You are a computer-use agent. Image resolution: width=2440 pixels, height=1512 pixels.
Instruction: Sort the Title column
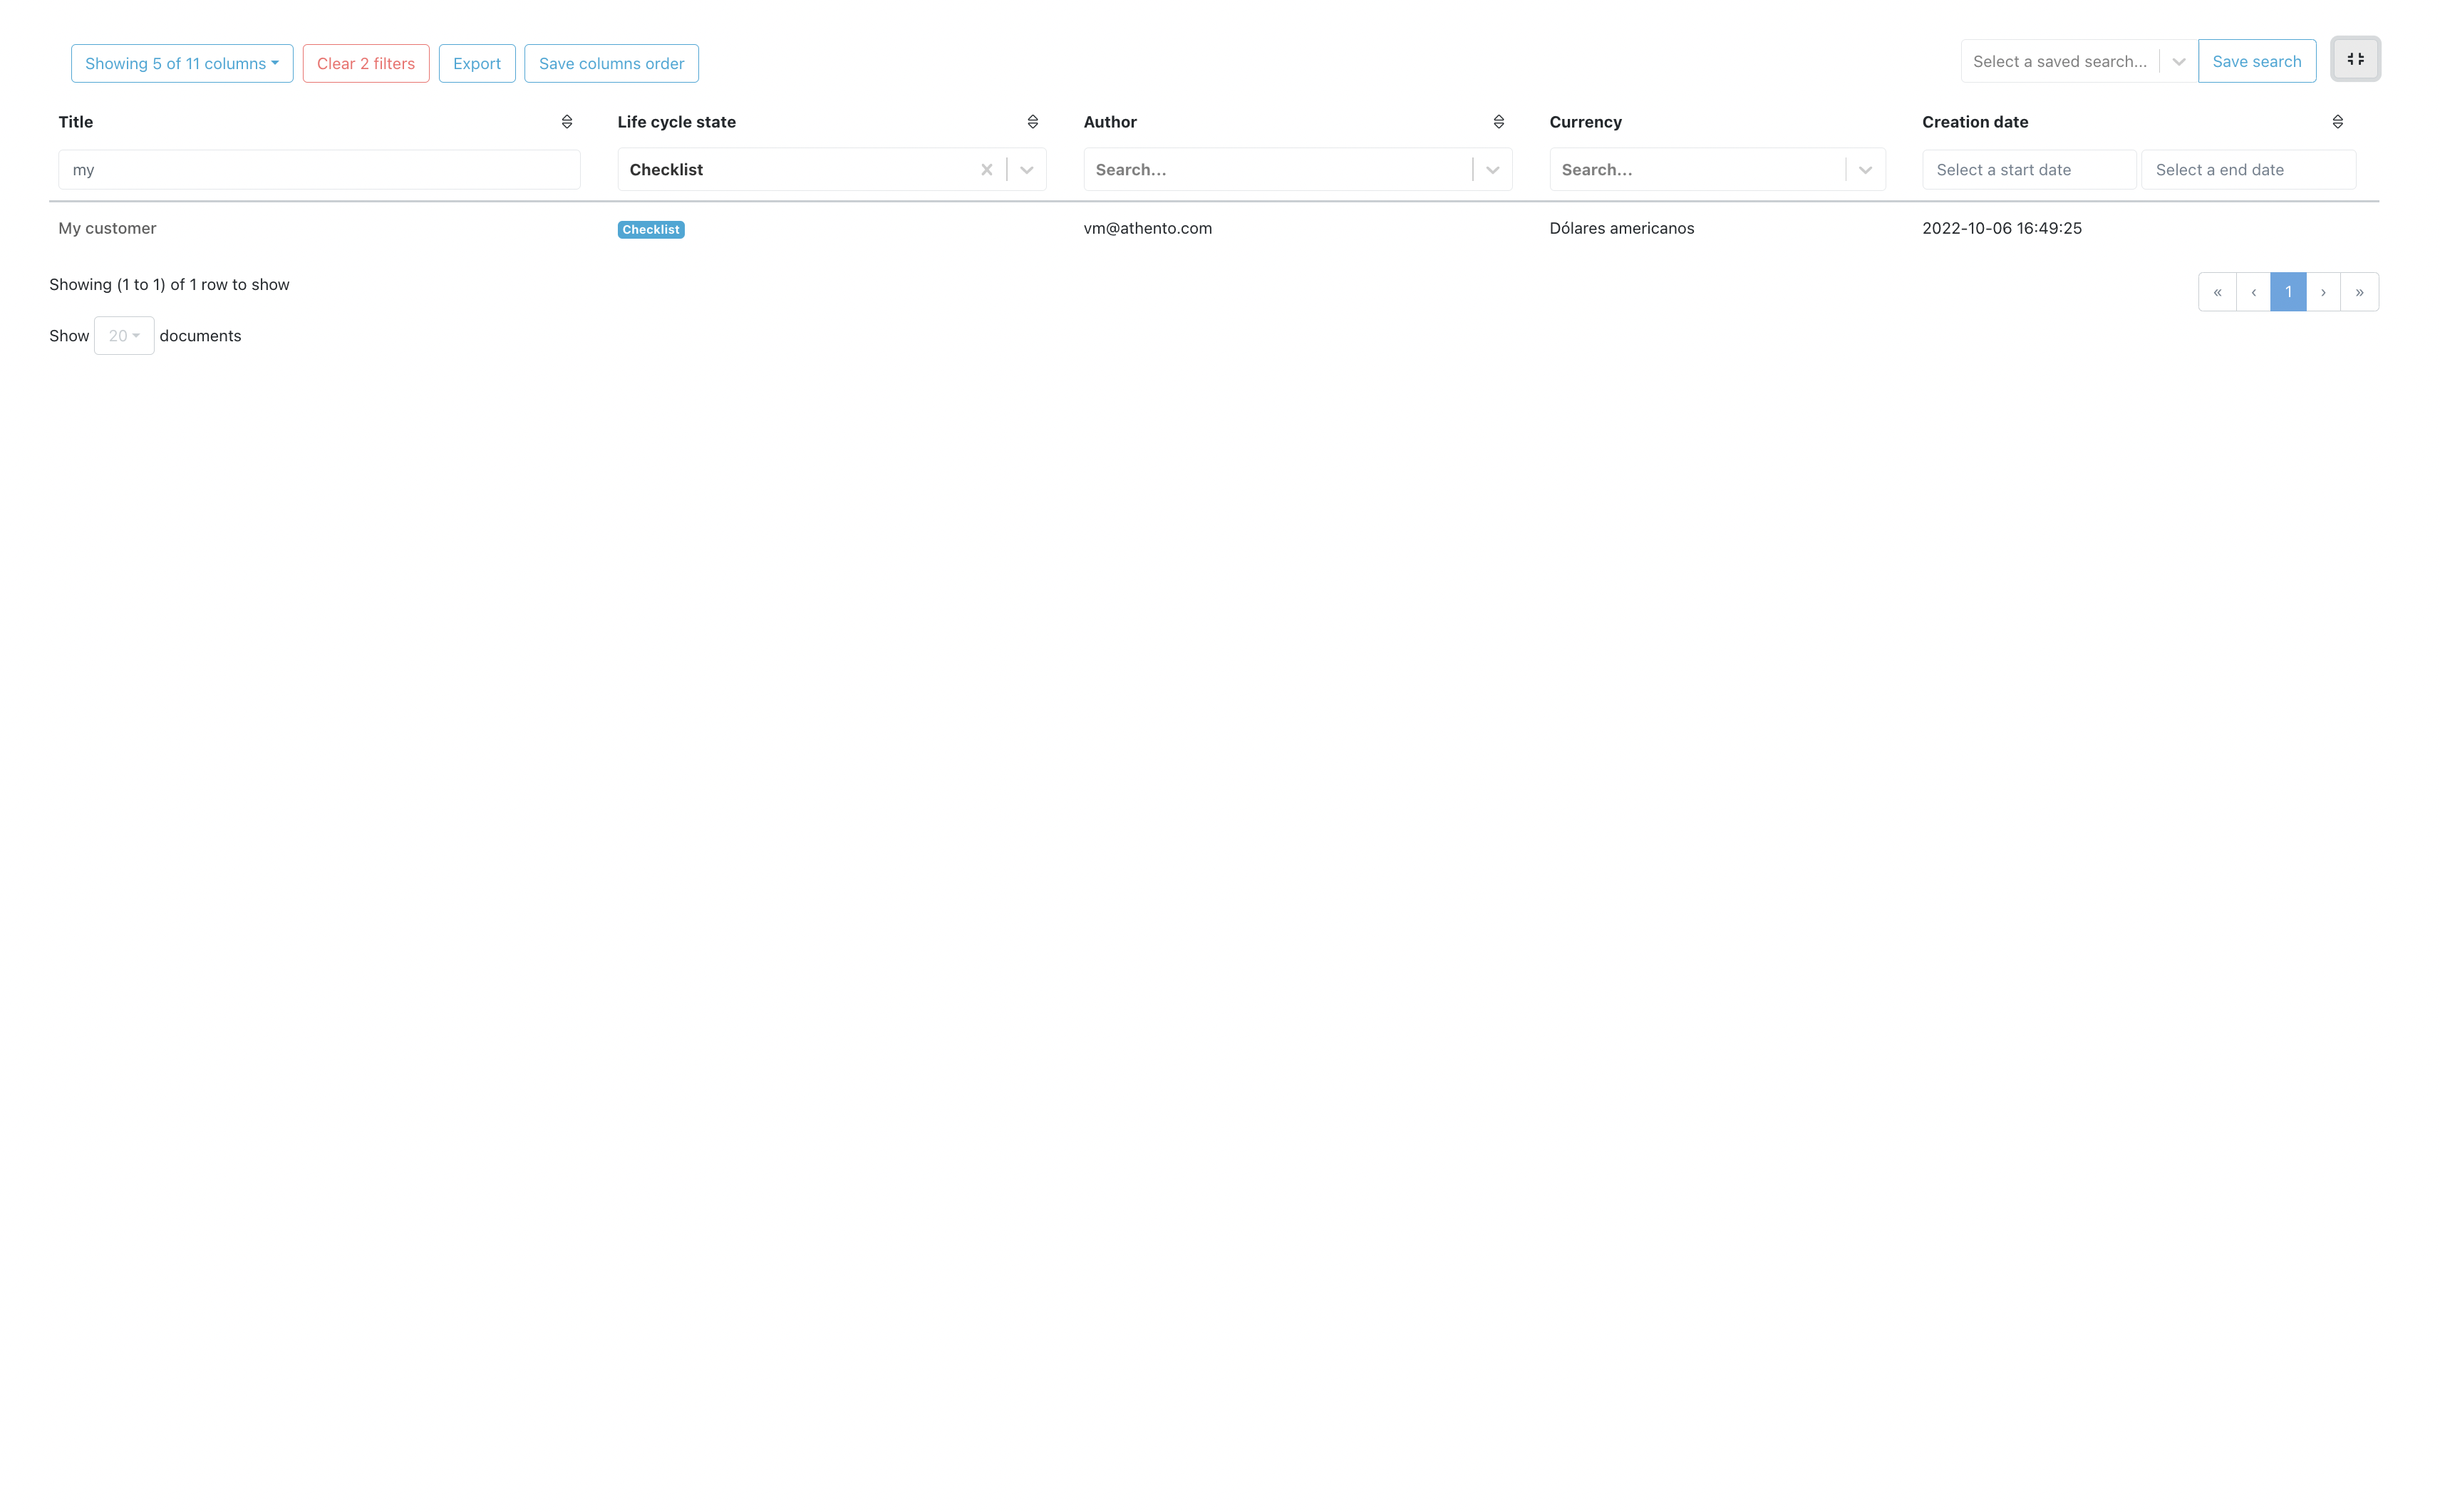(567, 121)
